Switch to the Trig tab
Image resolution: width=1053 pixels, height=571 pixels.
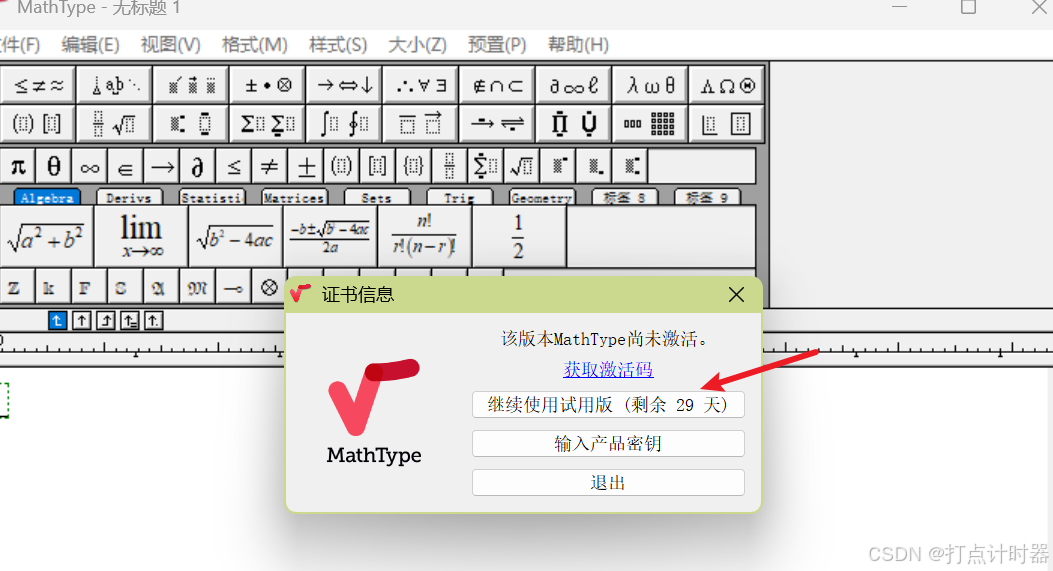459,197
